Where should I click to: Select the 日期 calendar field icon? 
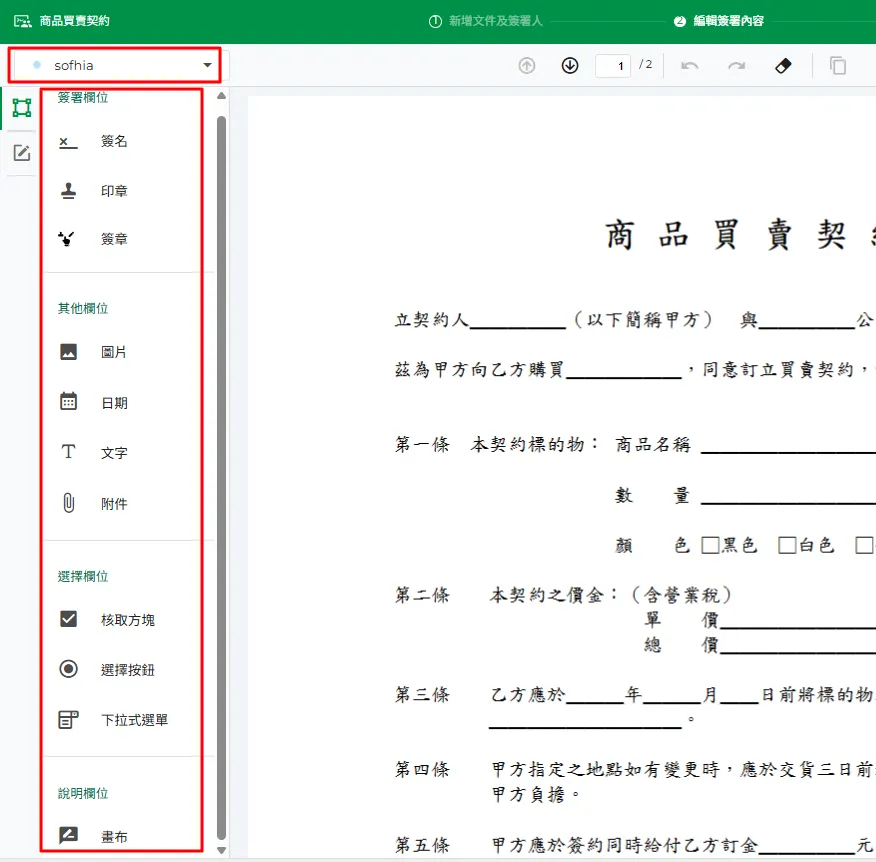point(68,402)
